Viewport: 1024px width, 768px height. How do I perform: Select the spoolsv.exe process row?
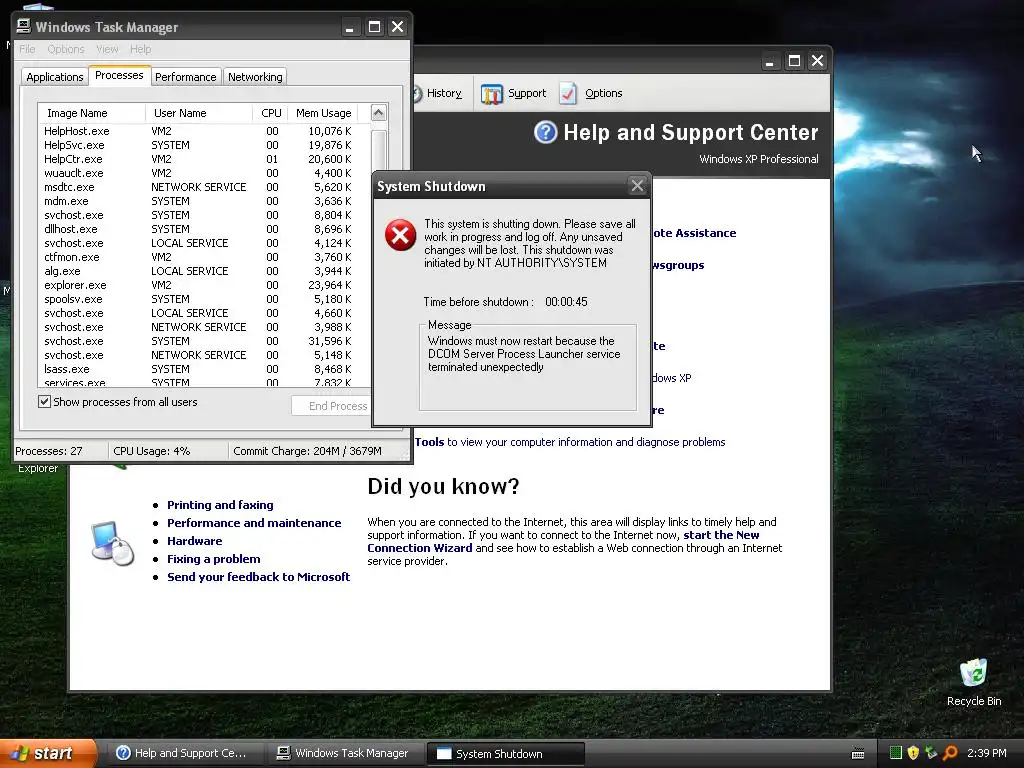(203, 299)
